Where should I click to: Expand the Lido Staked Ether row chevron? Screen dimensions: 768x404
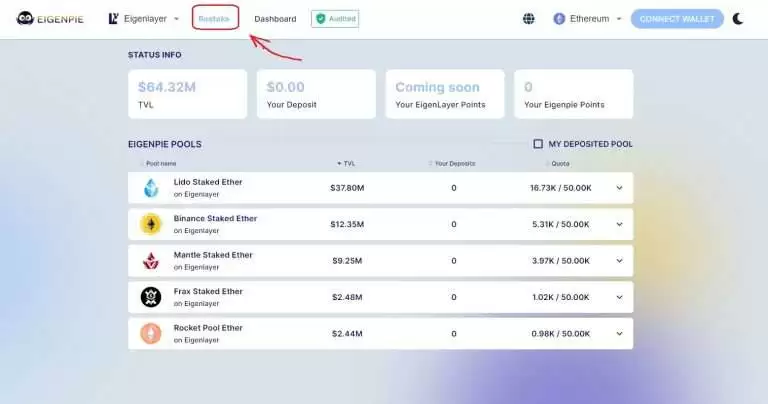618,188
